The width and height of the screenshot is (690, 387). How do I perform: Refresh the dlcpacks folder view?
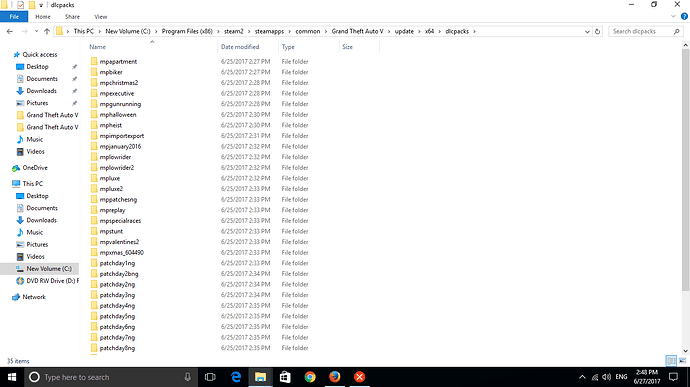(597, 32)
